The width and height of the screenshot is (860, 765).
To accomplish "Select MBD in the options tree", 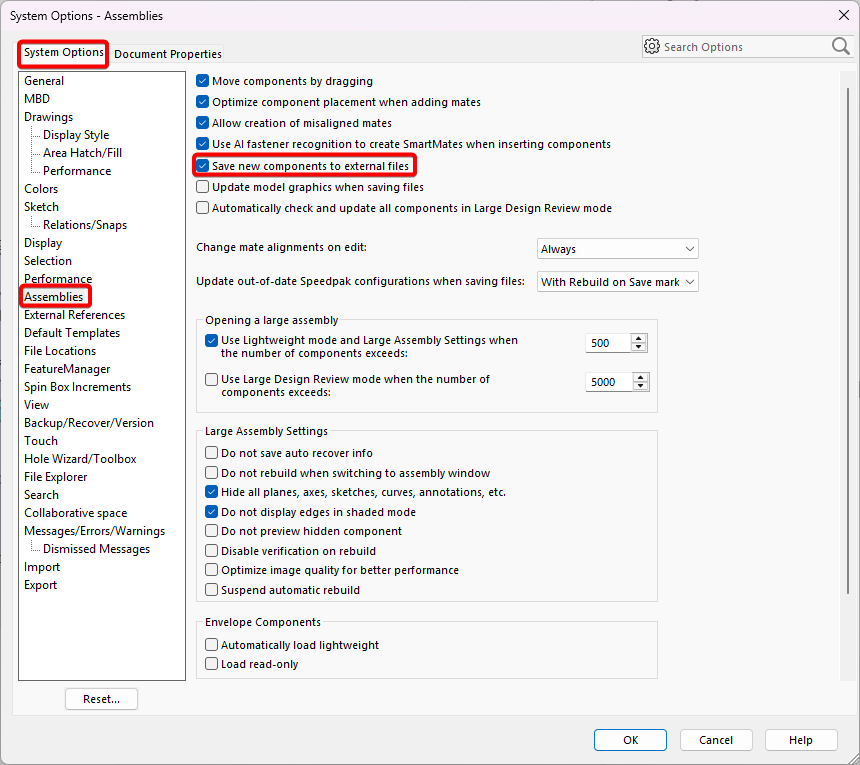I will pos(37,99).
